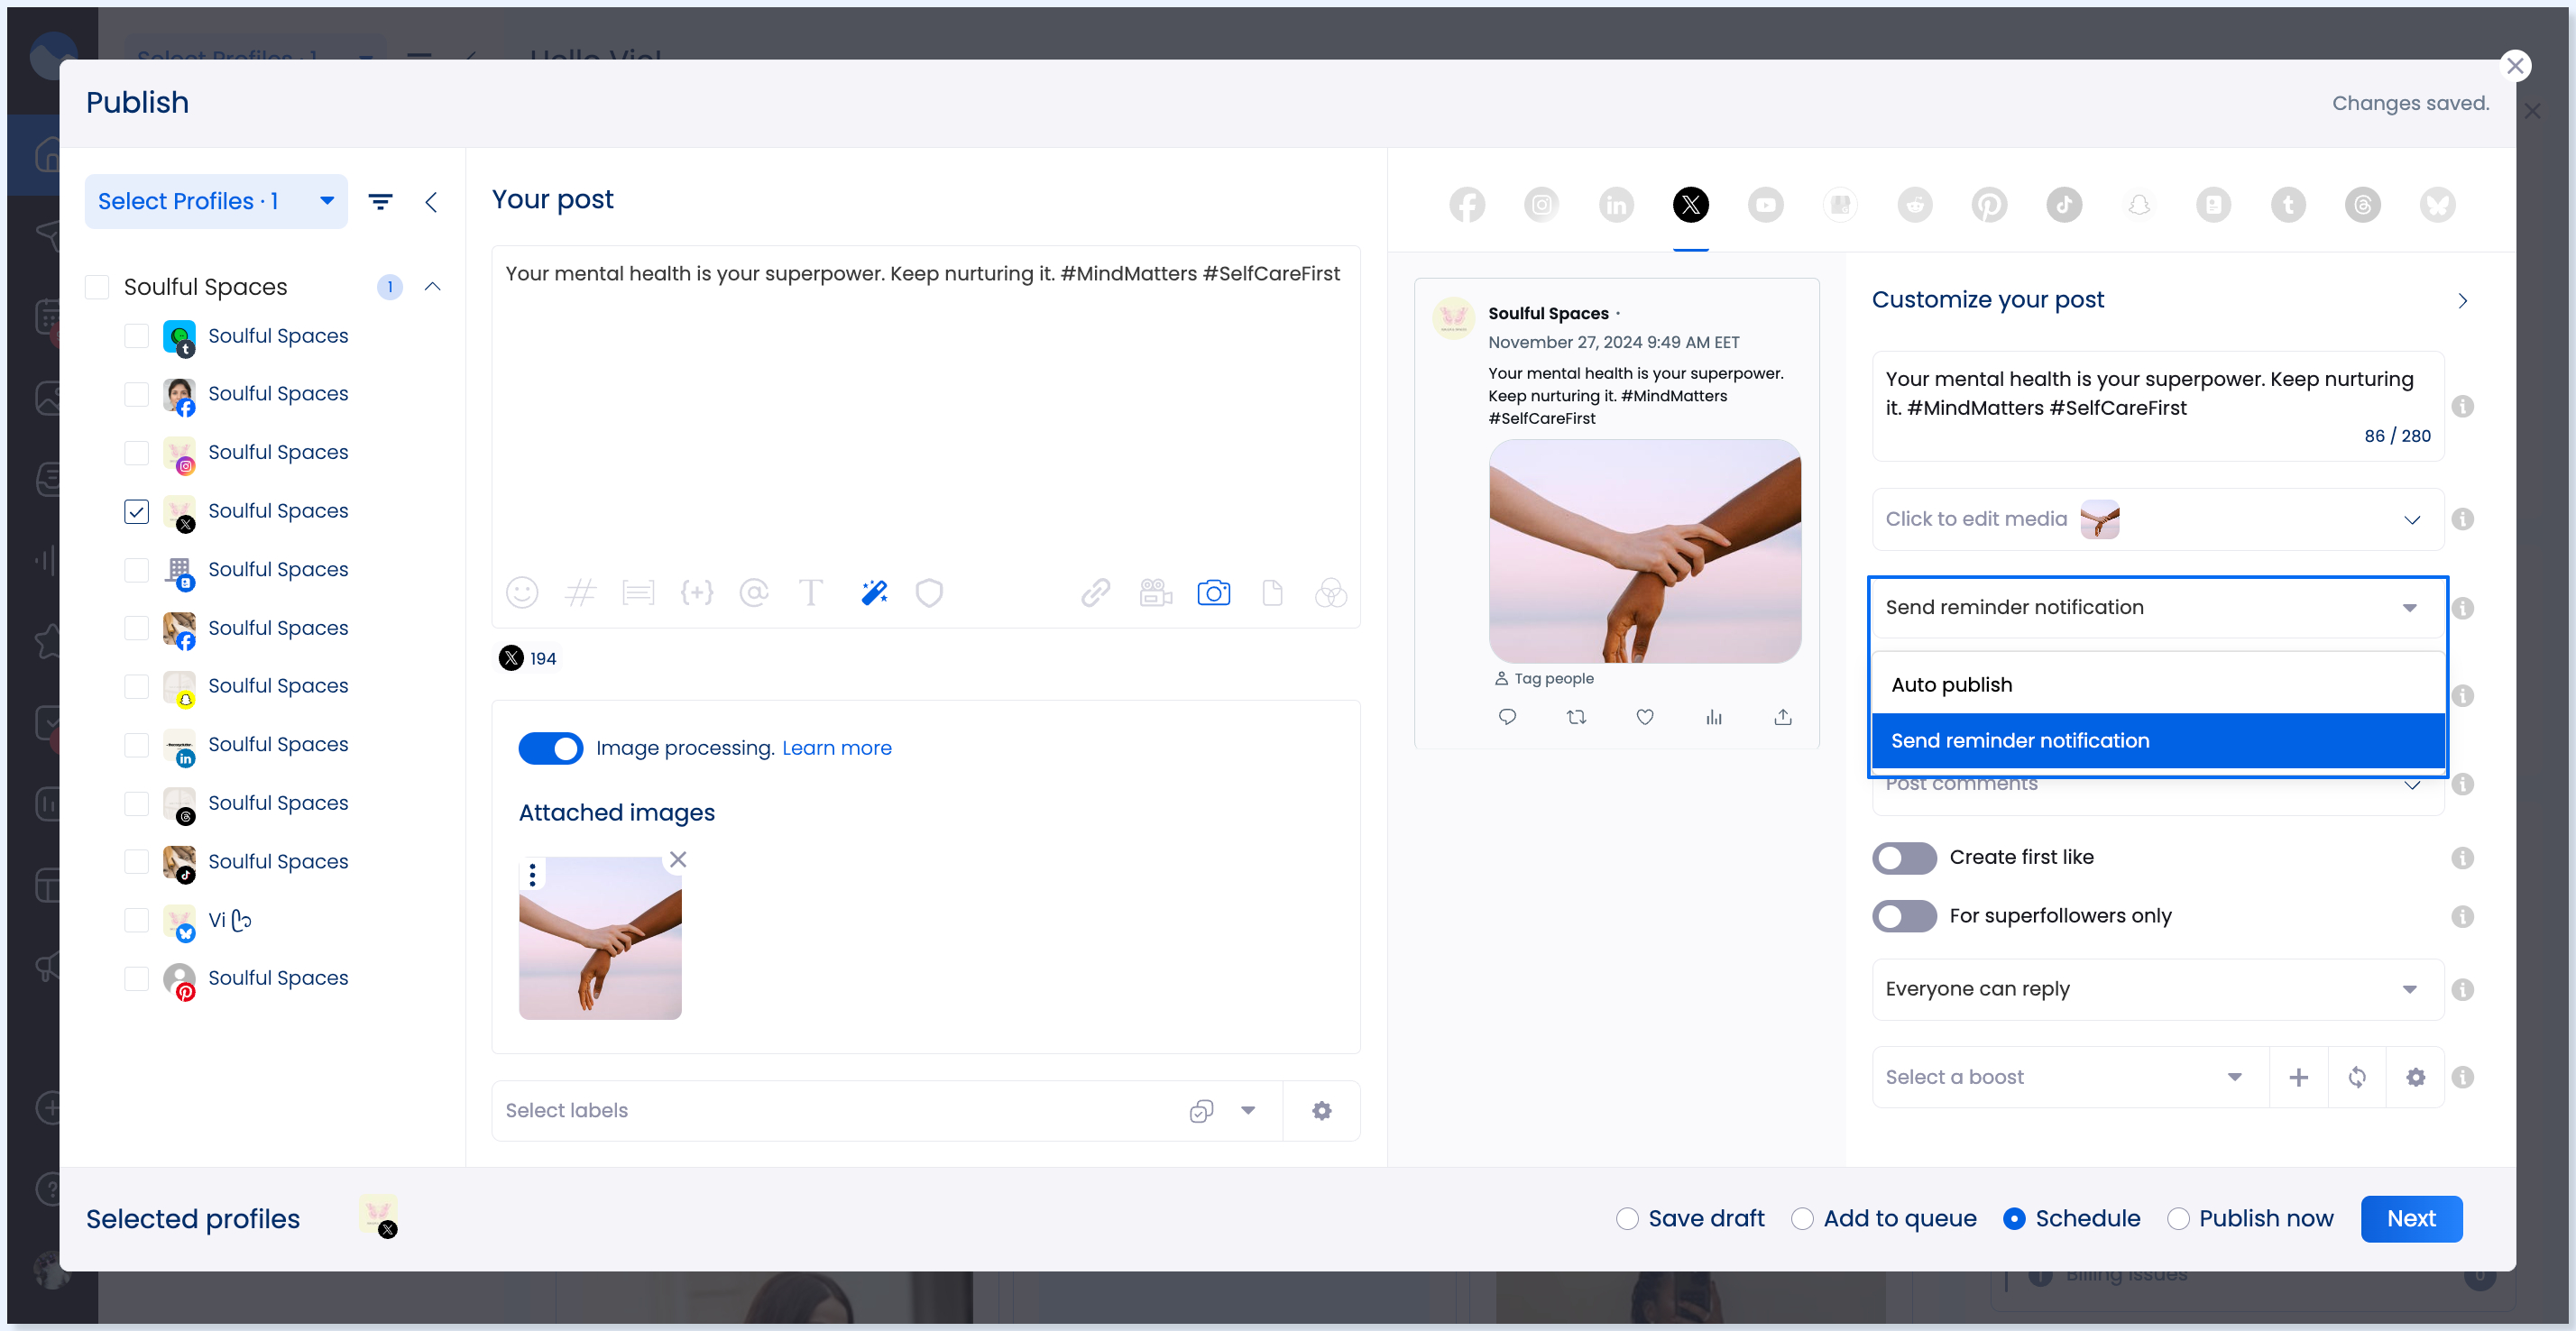This screenshot has height=1331, width=2576.
Task: Add a new boost with plus icon
Action: coord(2298,1077)
